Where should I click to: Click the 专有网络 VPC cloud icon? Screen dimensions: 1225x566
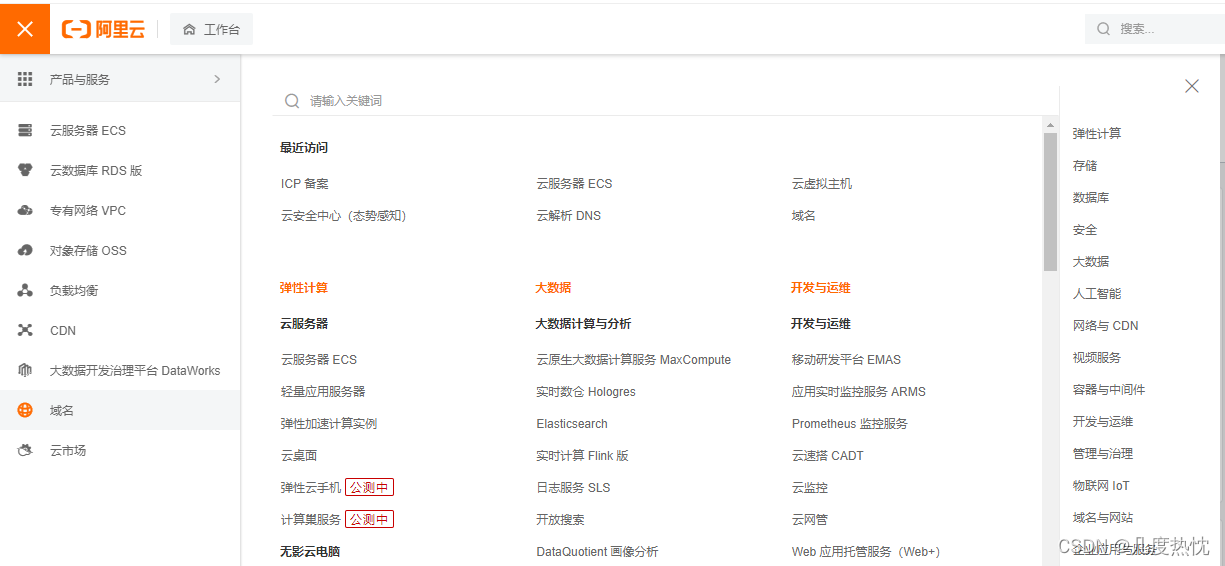(x=25, y=210)
